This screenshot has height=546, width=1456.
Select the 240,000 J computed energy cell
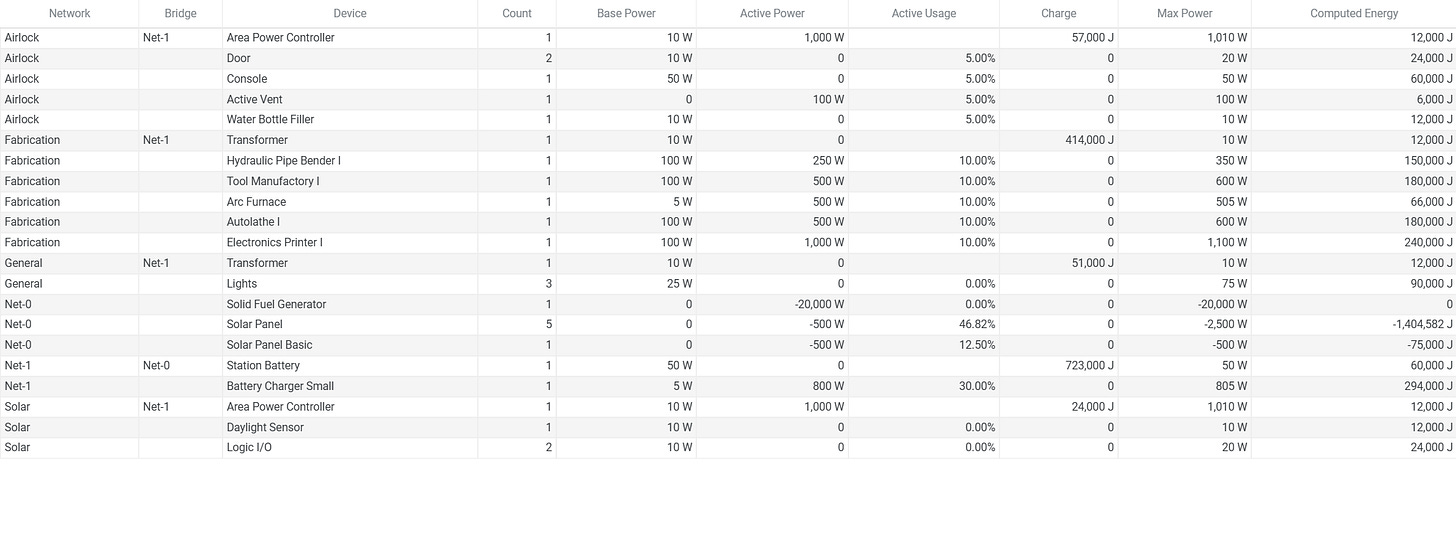click(1354, 243)
